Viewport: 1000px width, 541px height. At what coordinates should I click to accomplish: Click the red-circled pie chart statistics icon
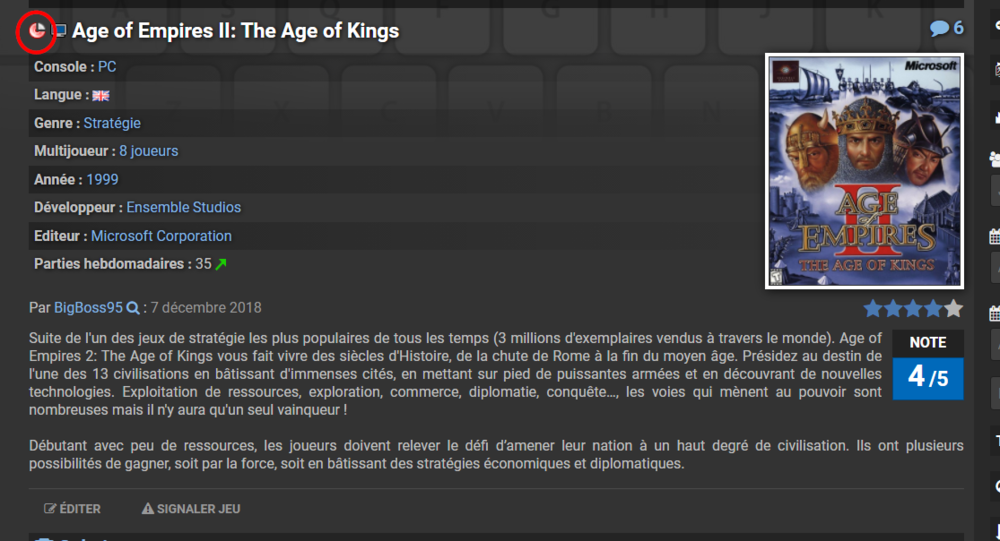(x=36, y=31)
